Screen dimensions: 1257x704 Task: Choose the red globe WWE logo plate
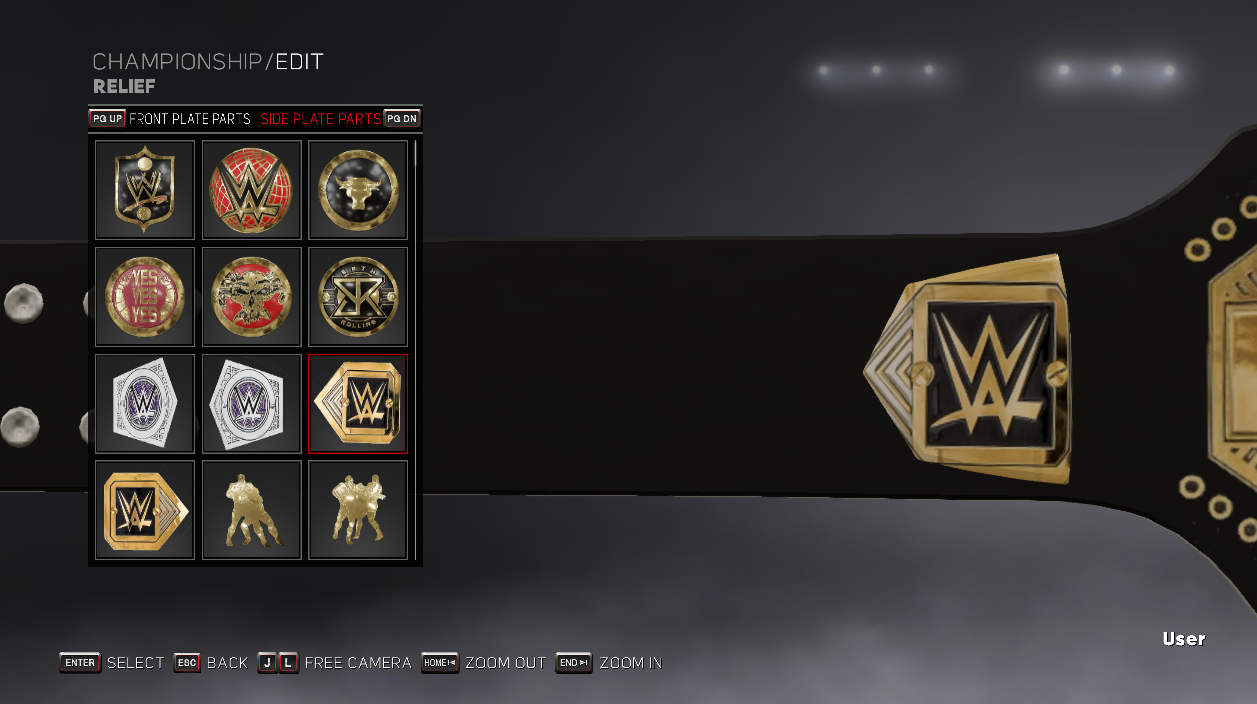252,190
